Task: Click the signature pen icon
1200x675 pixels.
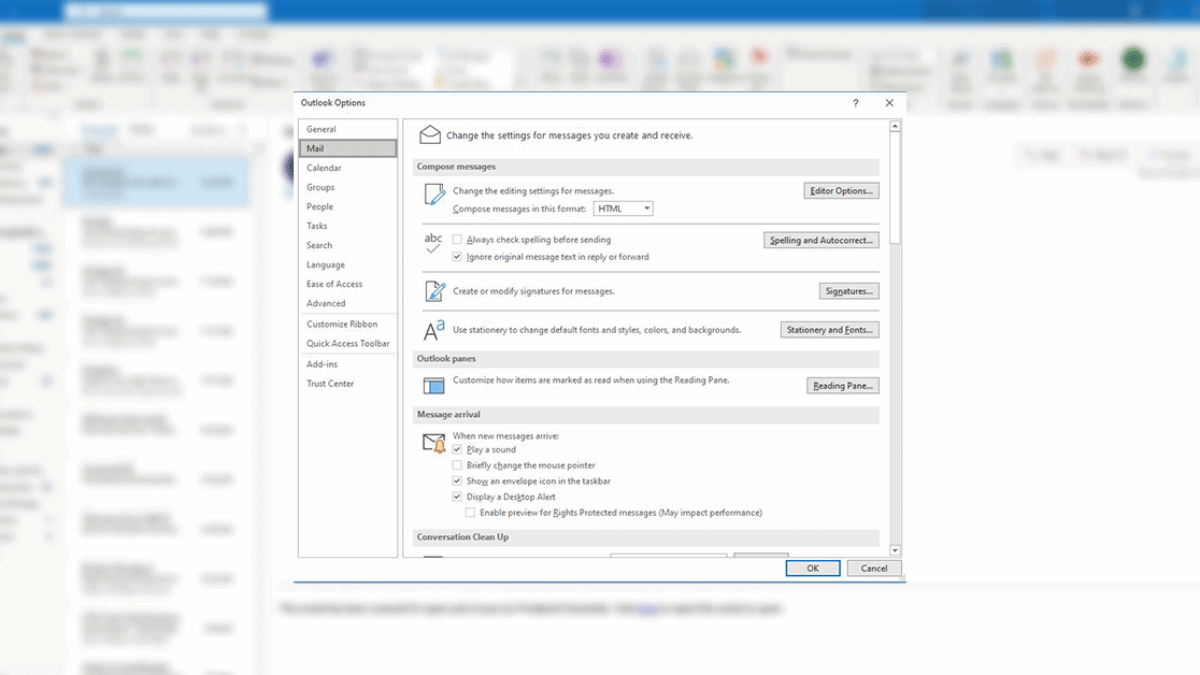Action: [x=434, y=291]
